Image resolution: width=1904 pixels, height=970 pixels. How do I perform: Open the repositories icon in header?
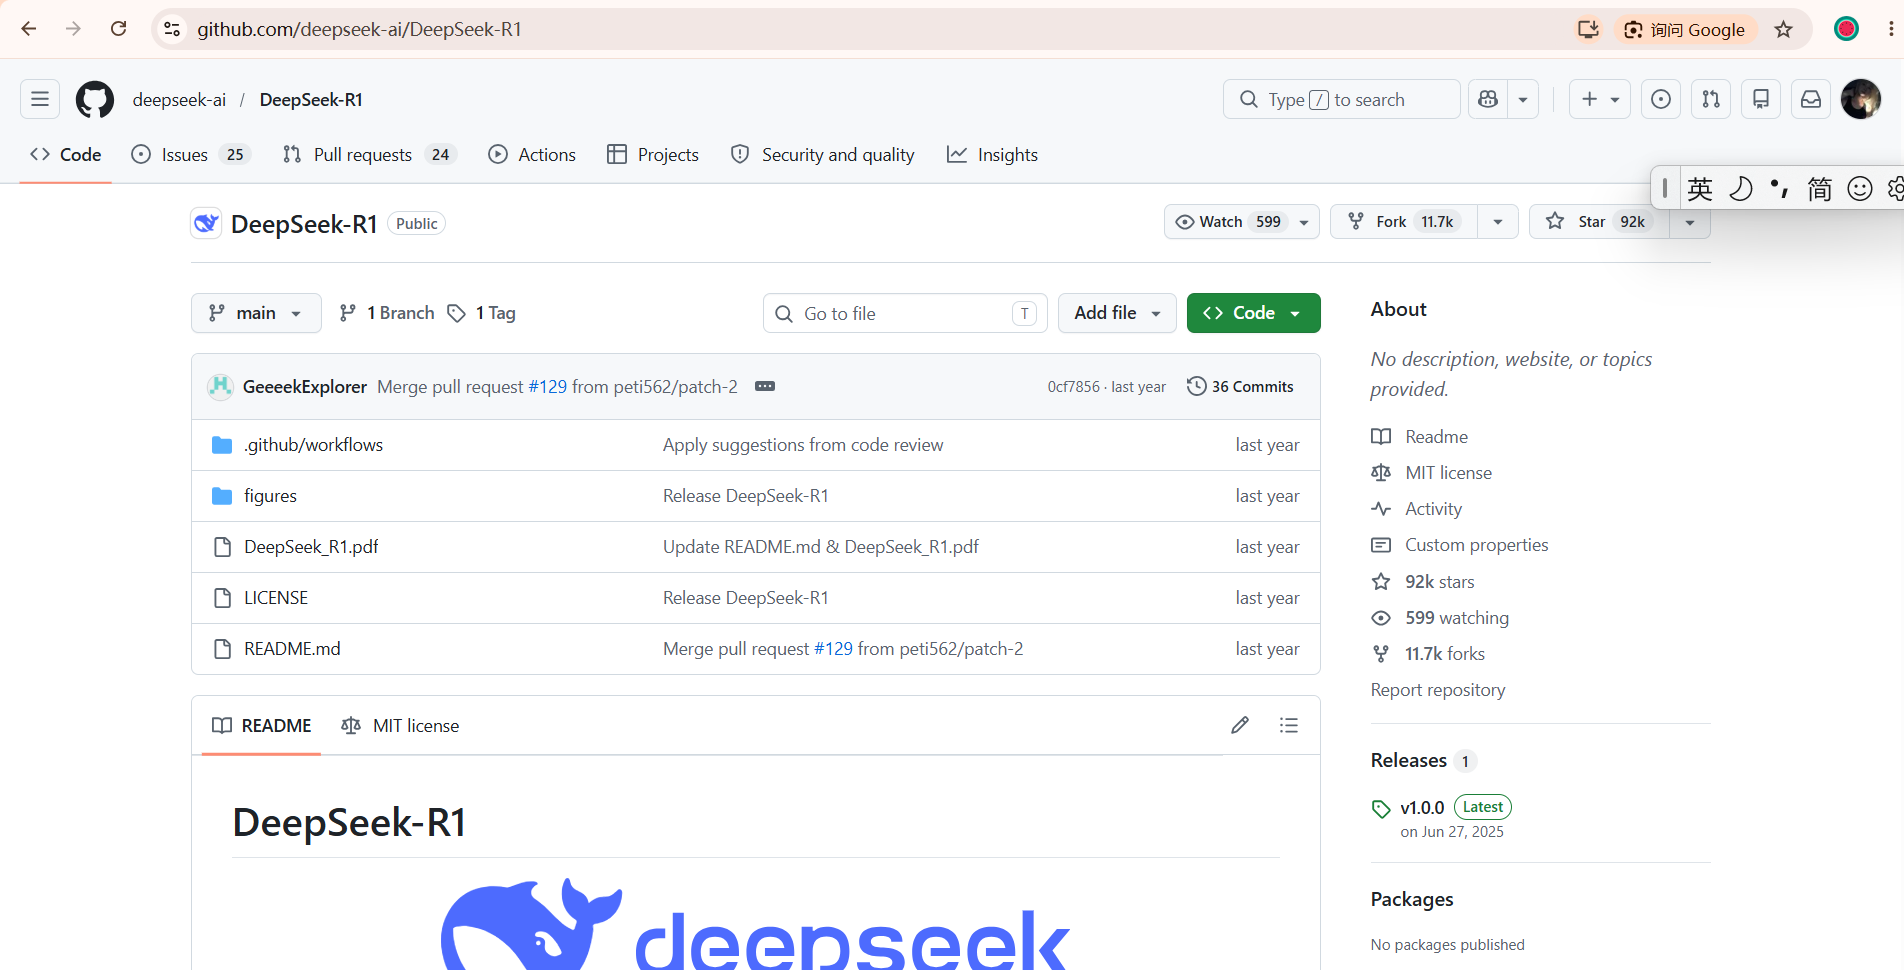[x=1761, y=99]
